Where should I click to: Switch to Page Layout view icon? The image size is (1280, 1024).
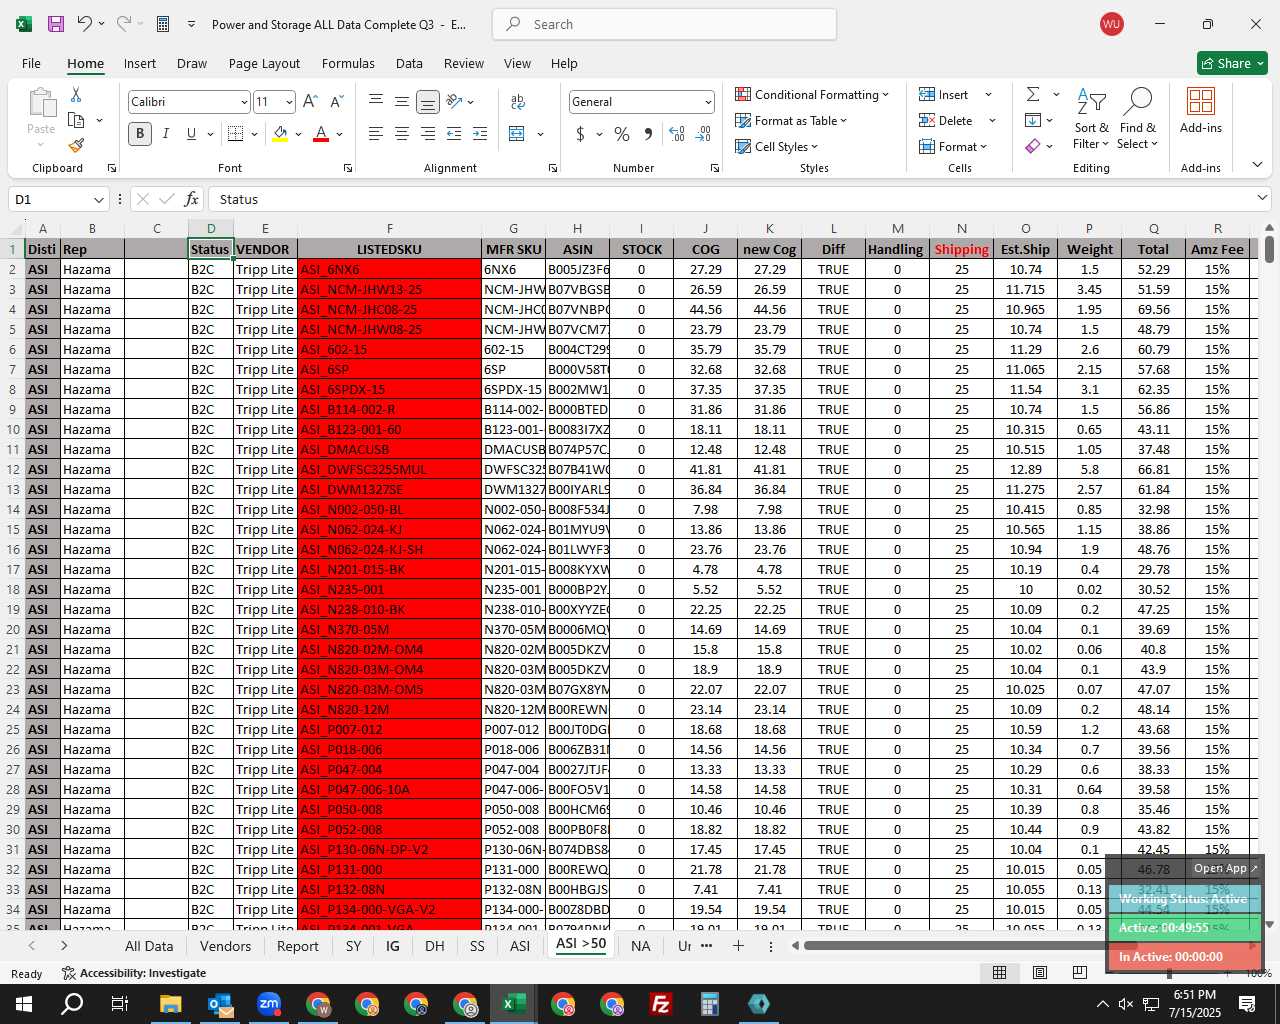tap(1040, 972)
